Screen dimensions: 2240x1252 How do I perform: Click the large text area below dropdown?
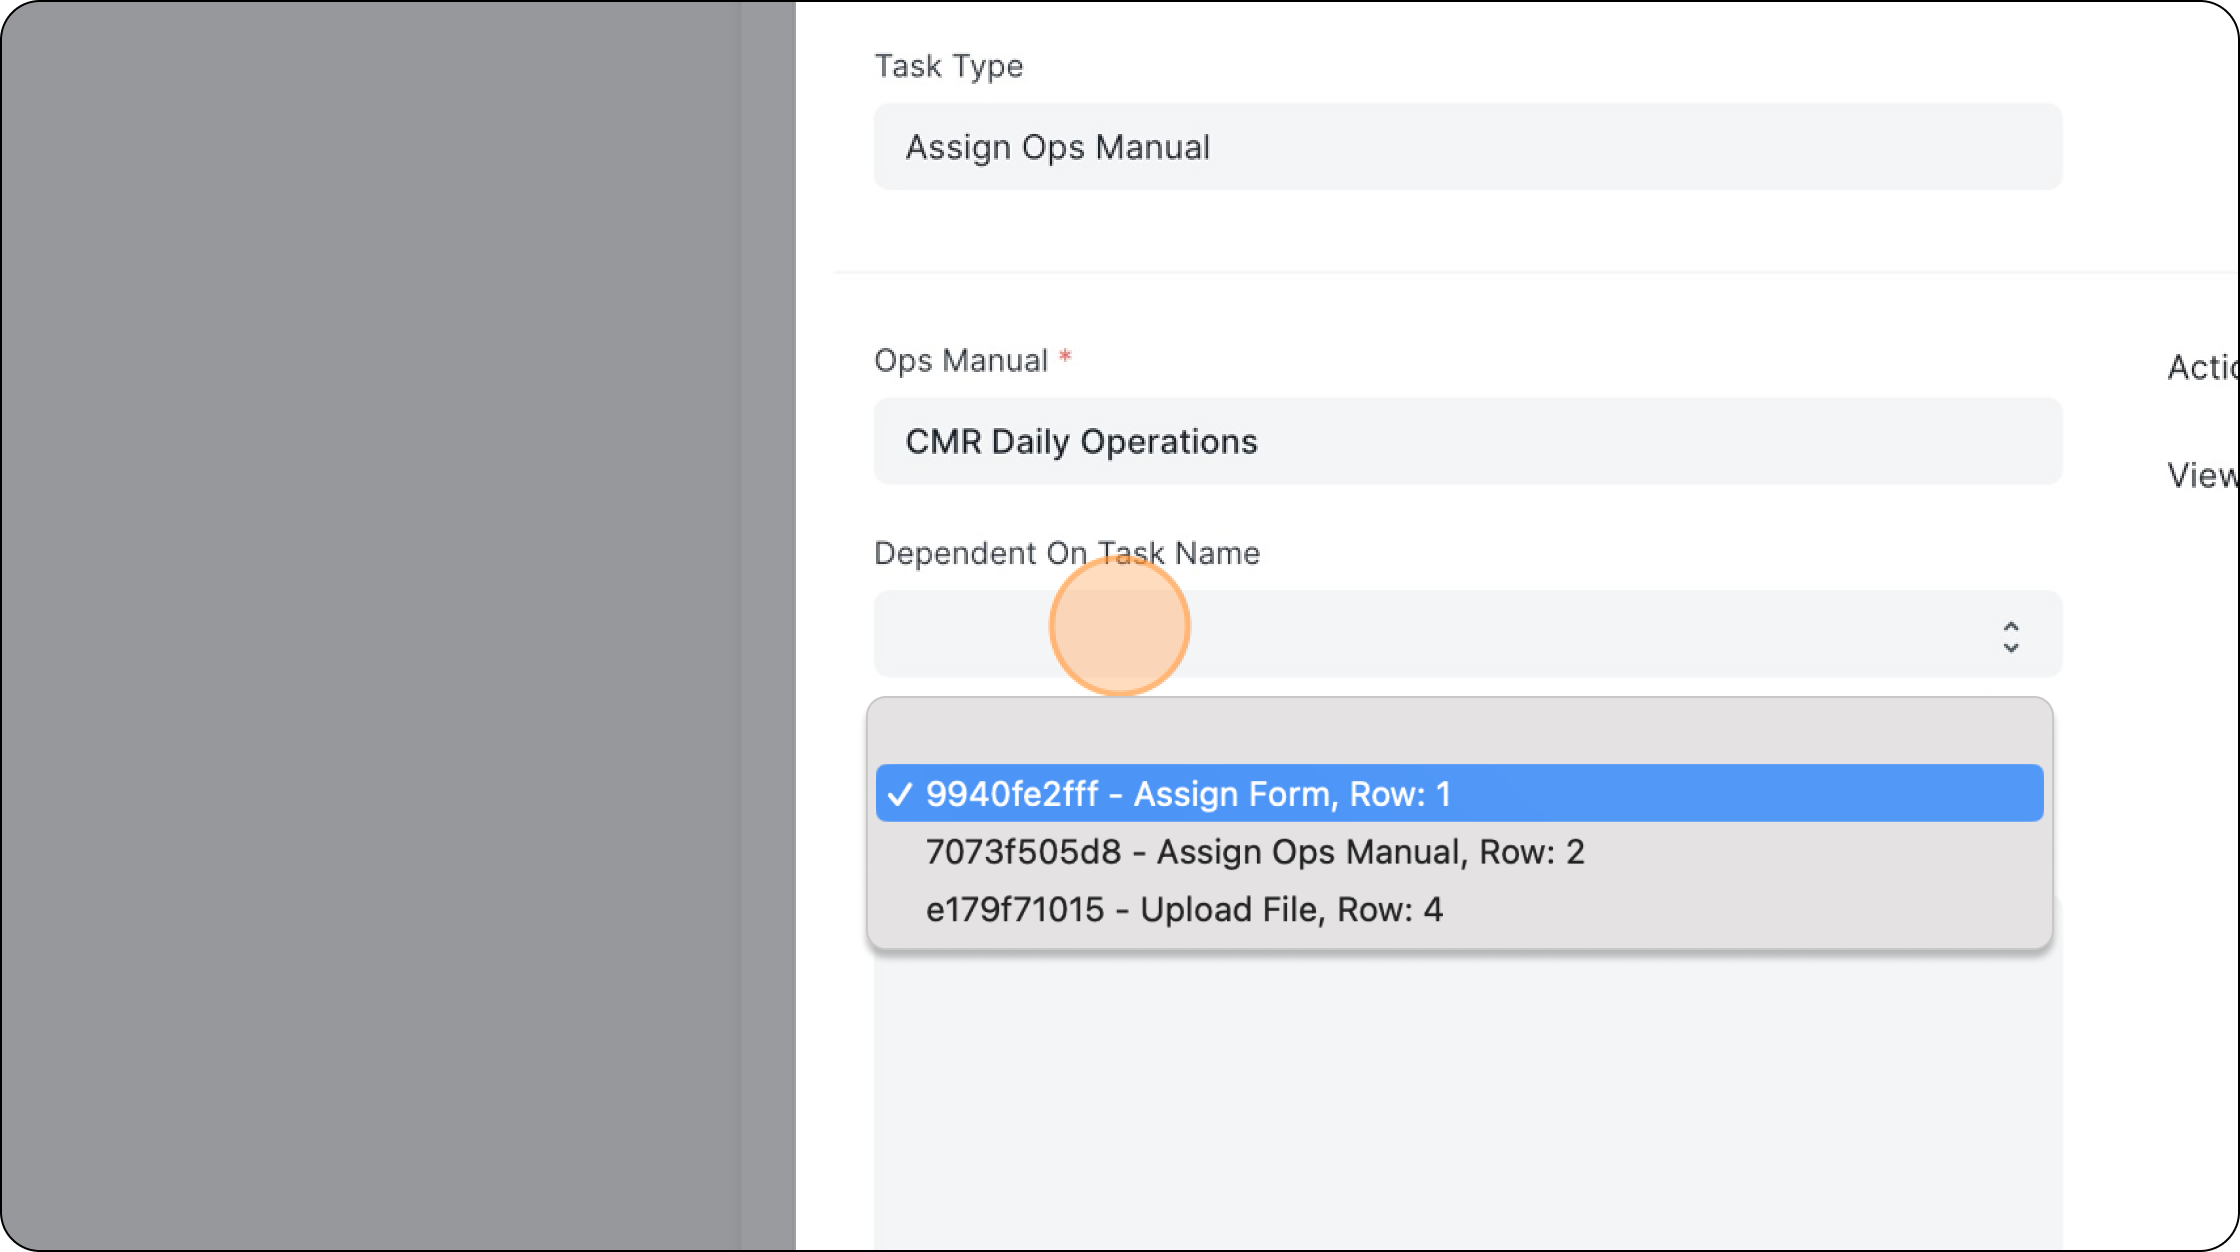1467,1100
